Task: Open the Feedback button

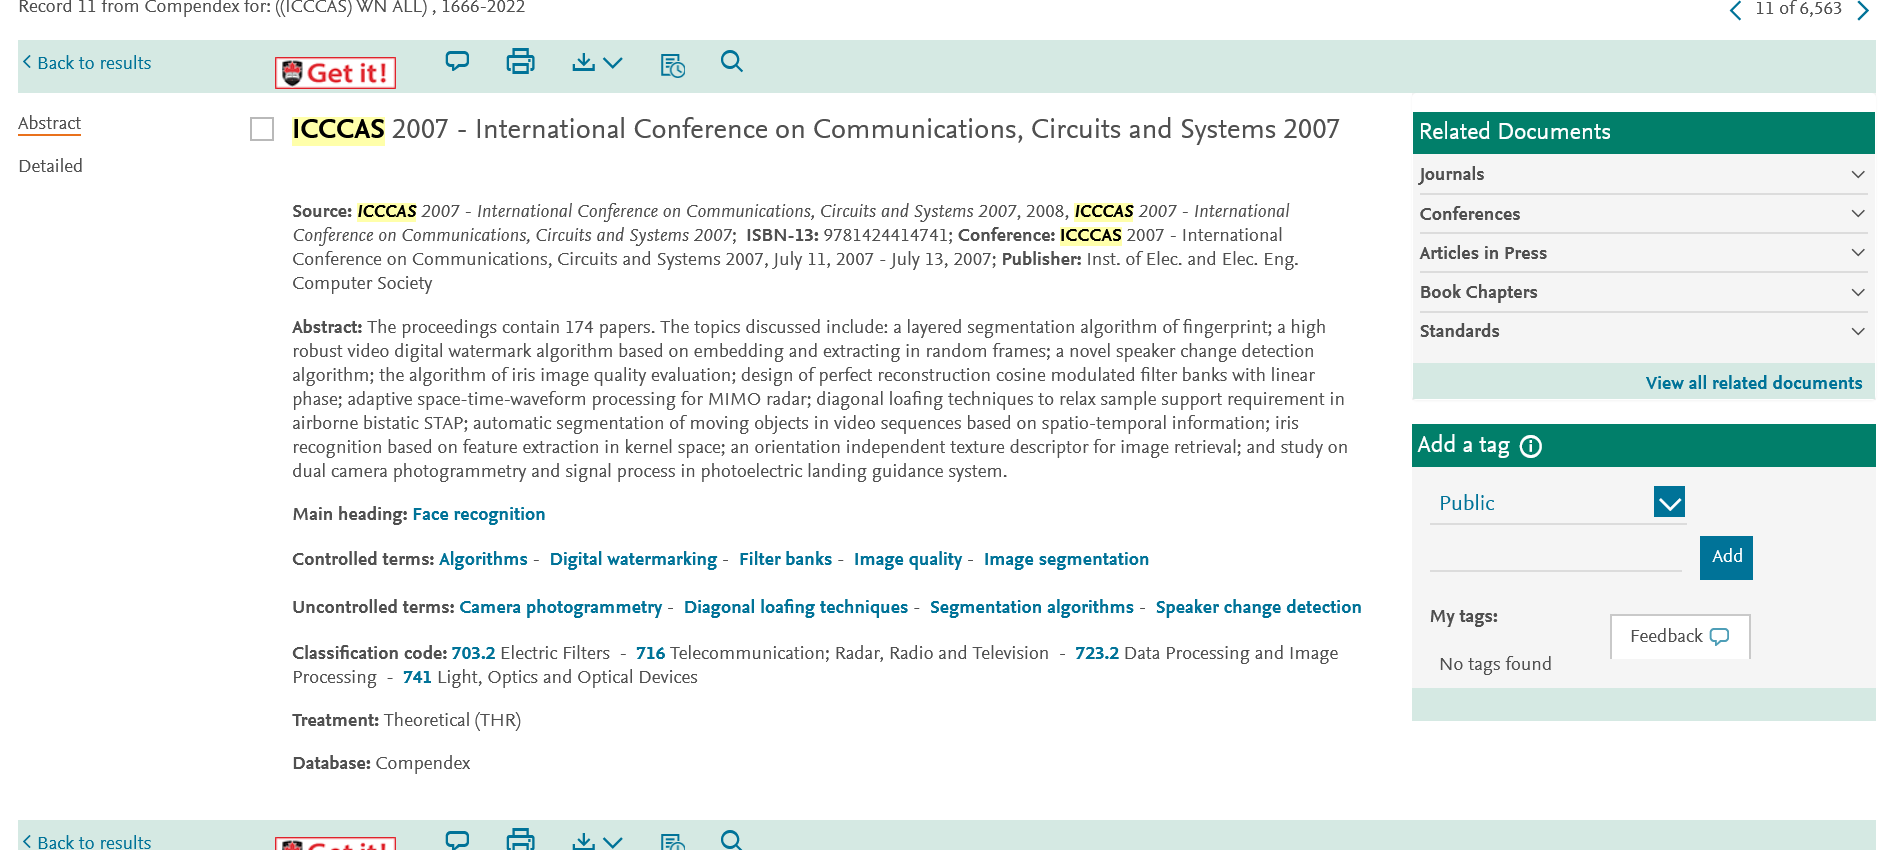Action: 1680,636
